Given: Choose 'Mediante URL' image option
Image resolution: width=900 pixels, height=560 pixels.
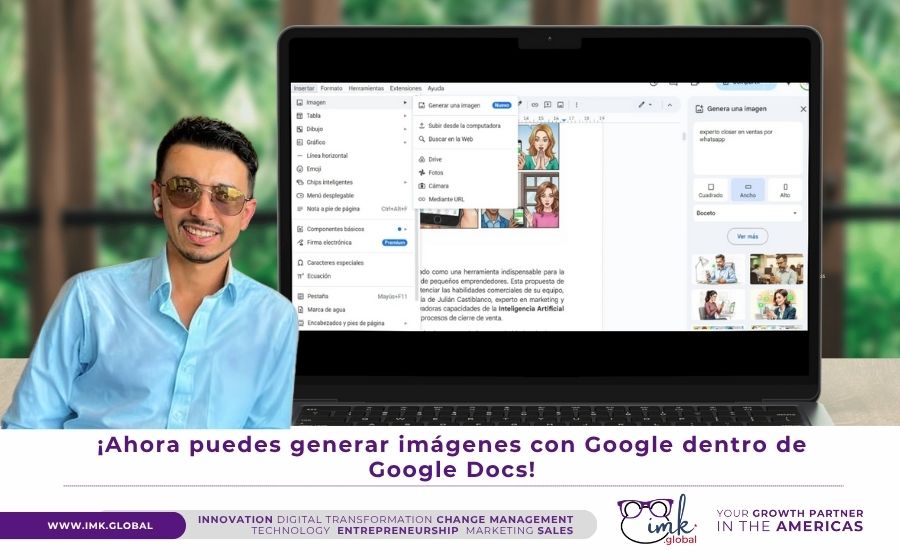Looking at the screenshot, I should (x=446, y=199).
